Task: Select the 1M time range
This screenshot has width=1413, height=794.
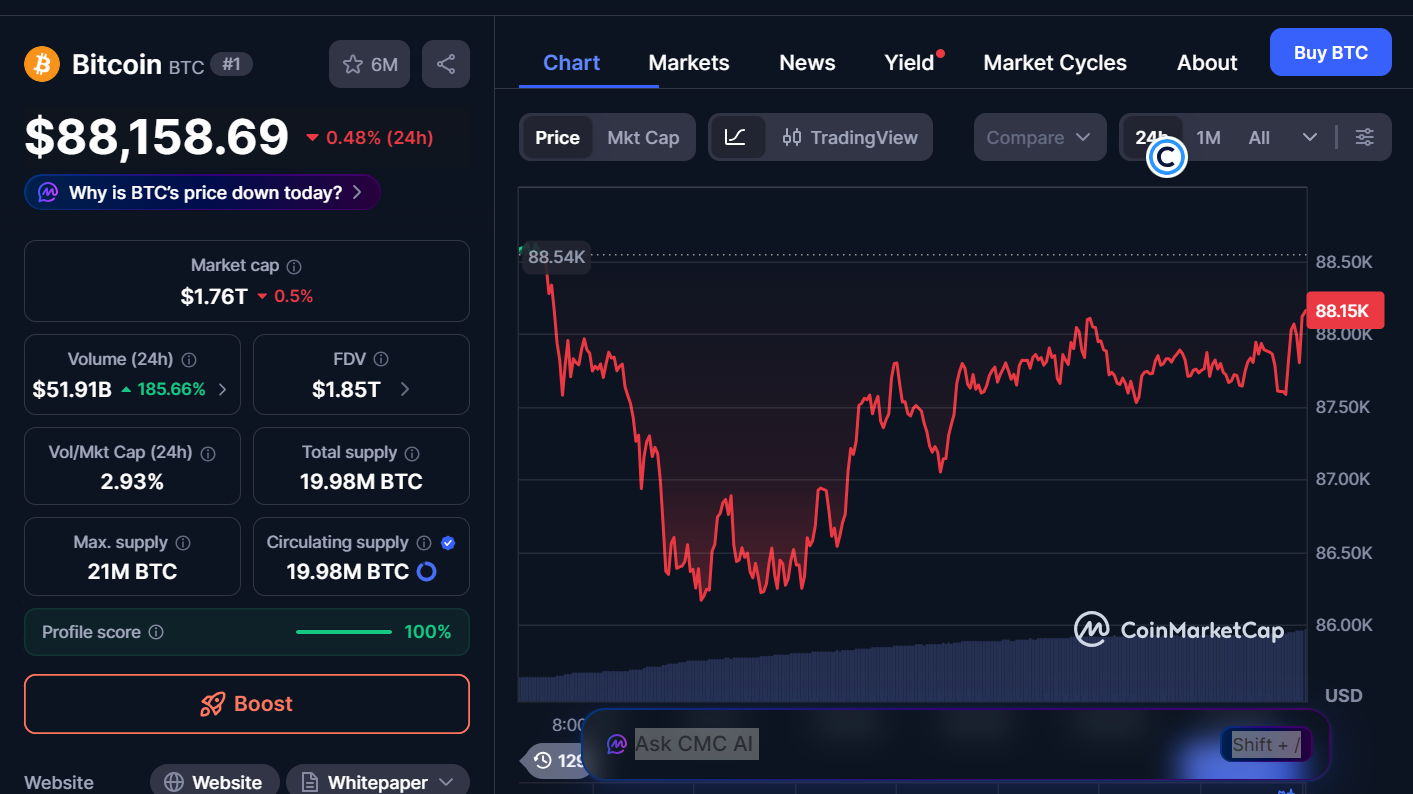Action: pyautogui.click(x=1208, y=138)
